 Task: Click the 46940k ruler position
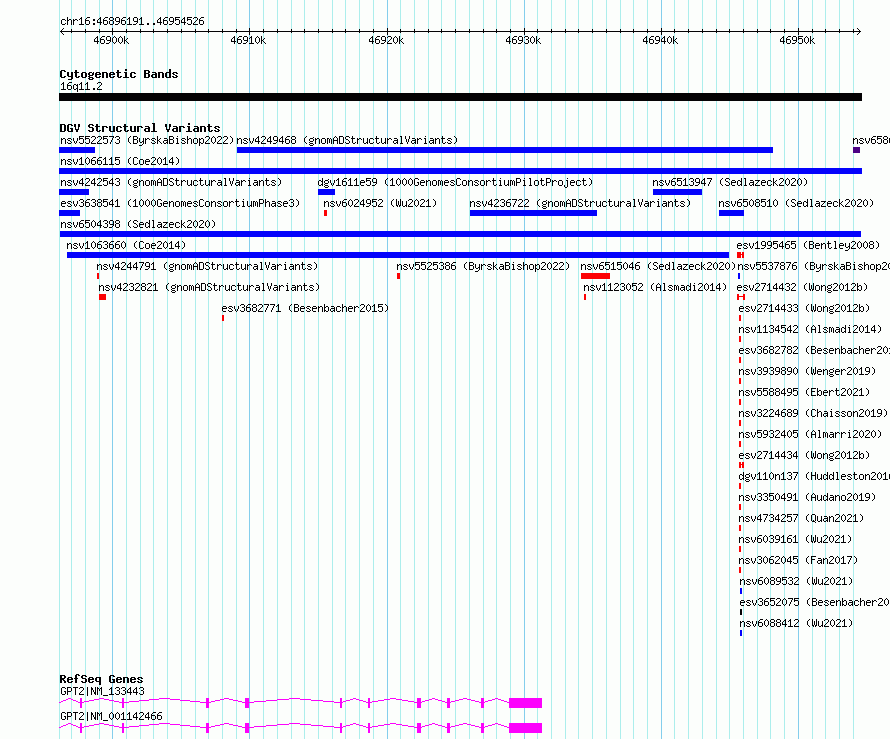point(660,40)
